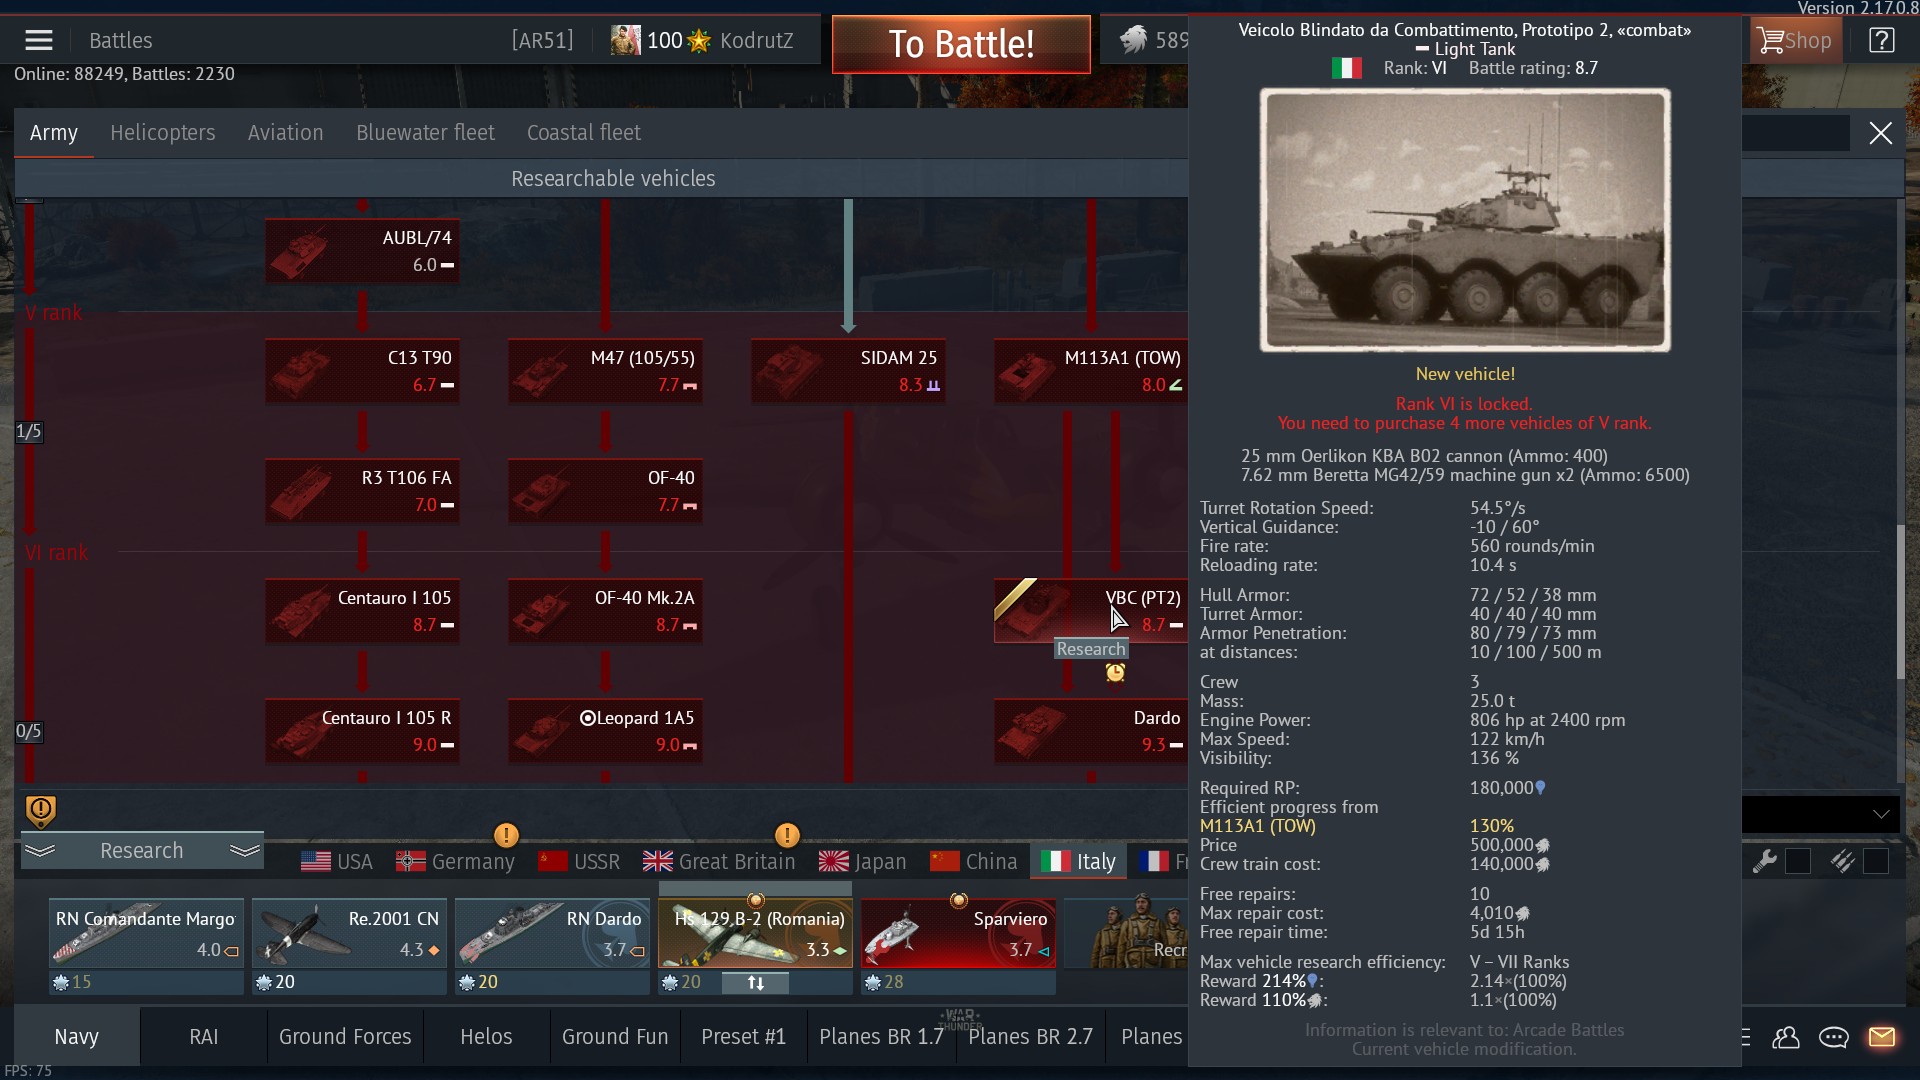Select the Preset #1 tab

click(x=744, y=1037)
